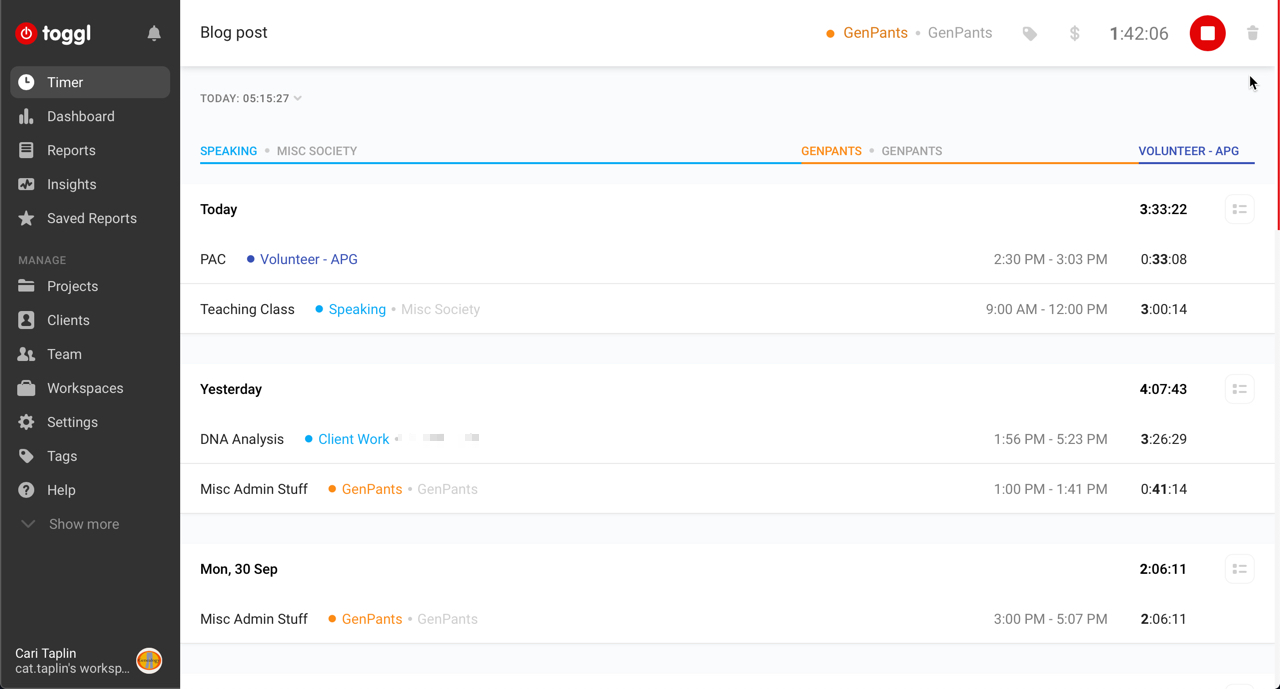Open the tags icon in timer bar
Screen dimensions: 1280x689
(x=1029, y=34)
